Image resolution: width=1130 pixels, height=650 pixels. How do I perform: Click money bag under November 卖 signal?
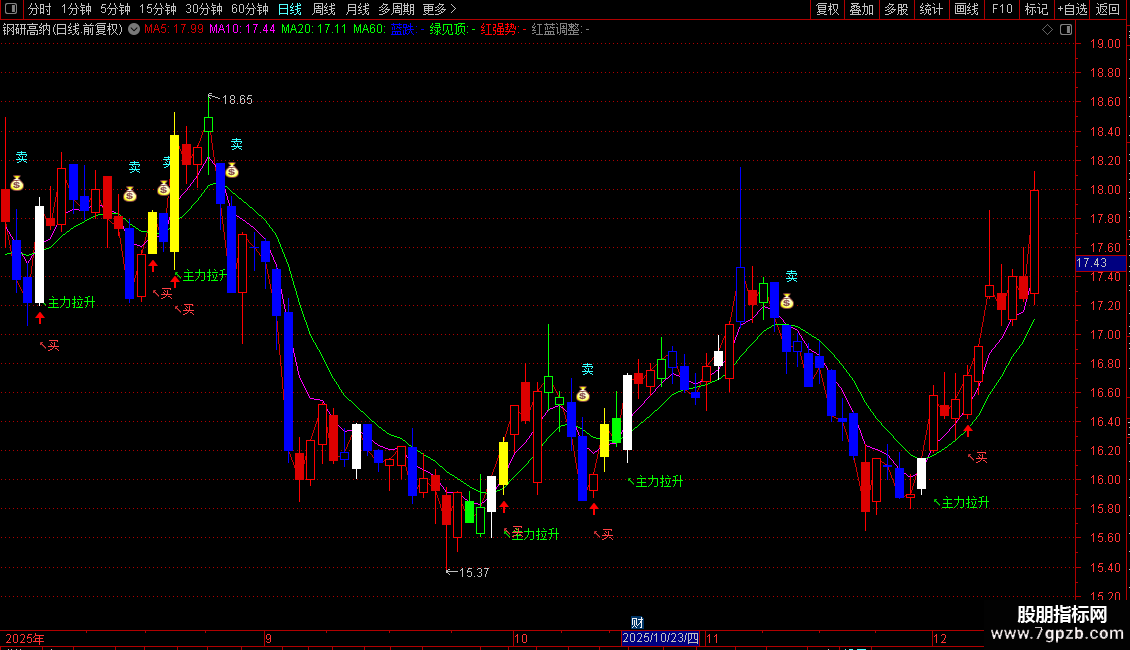[787, 300]
